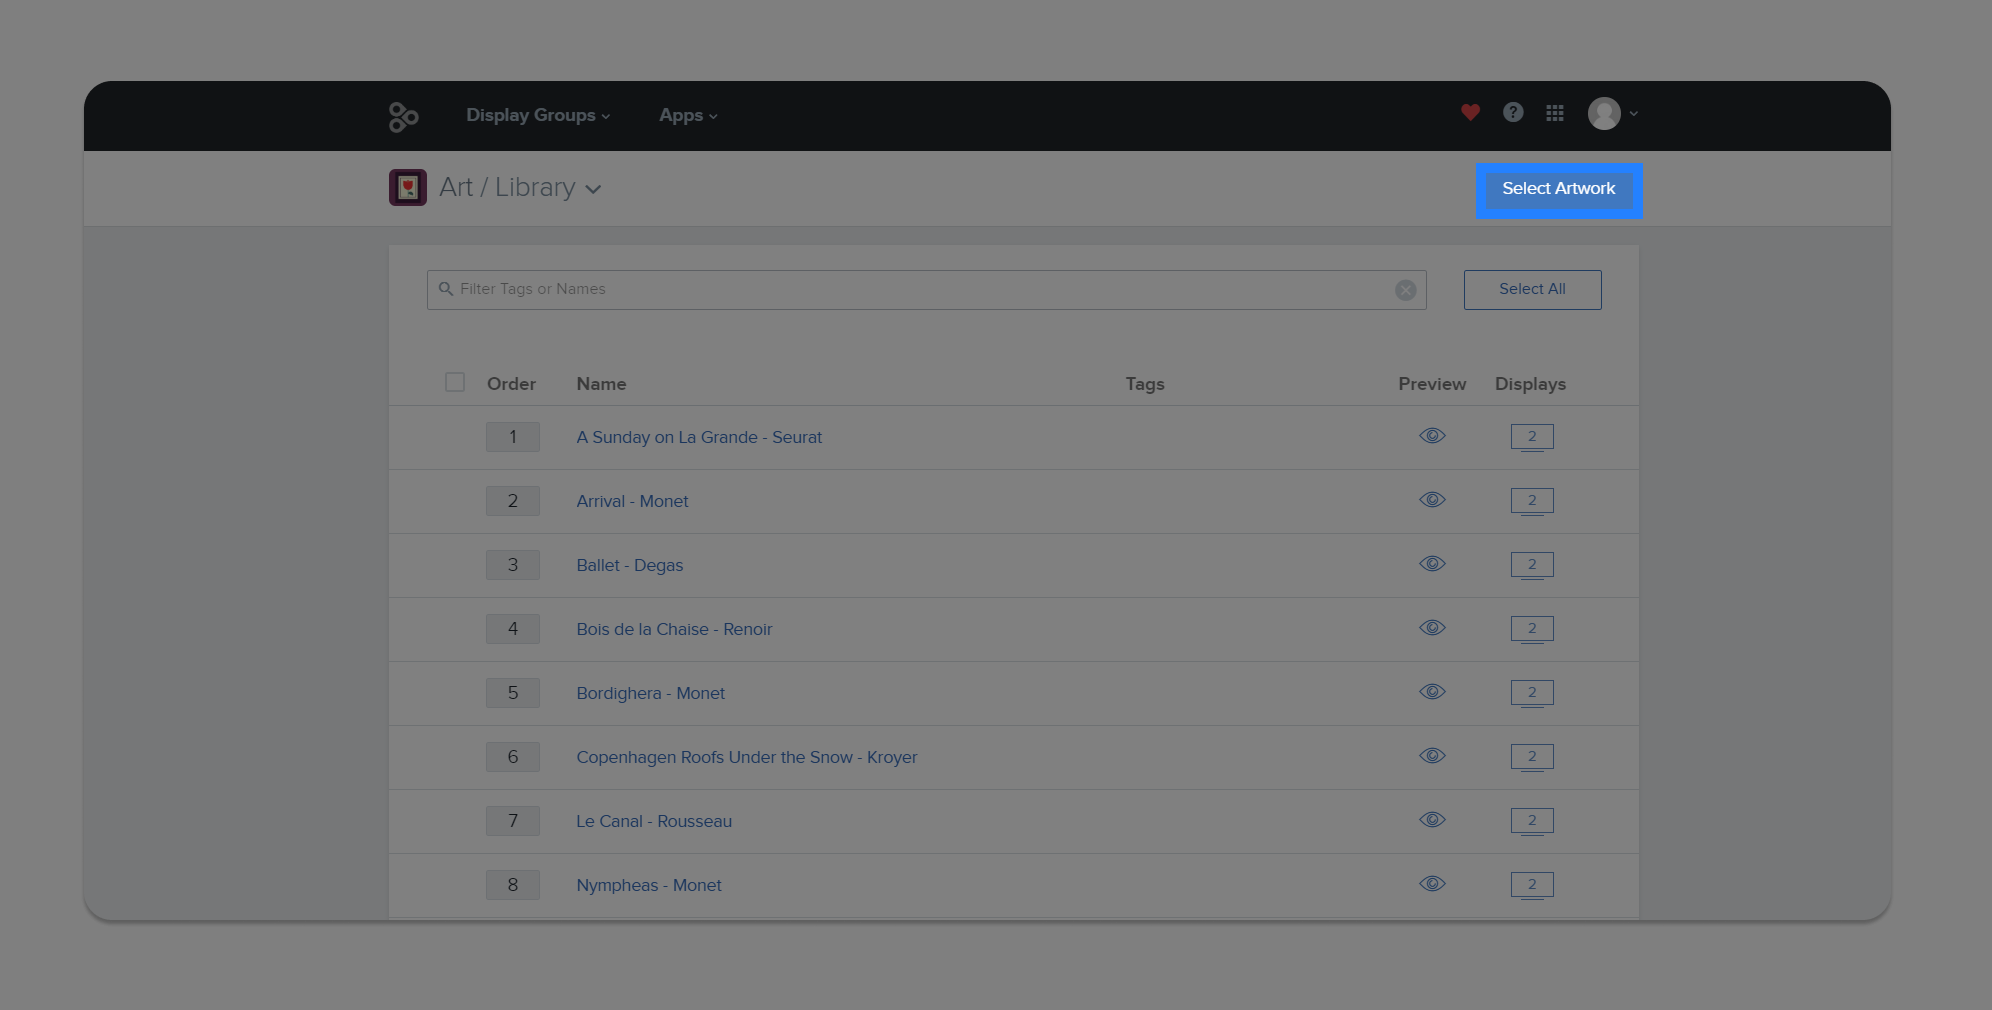Click order box 1 for Seurat row
This screenshot has height=1010, width=1992.
point(513,437)
